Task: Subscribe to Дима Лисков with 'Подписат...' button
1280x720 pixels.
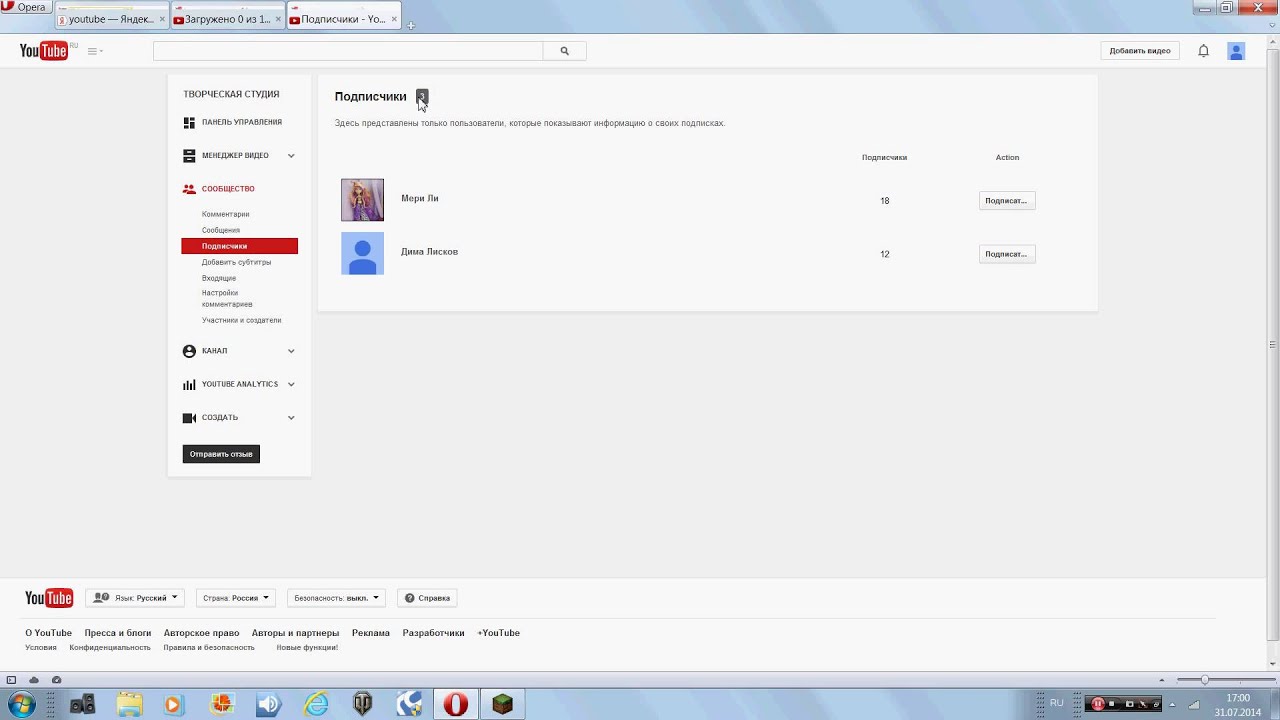Action: tap(1006, 254)
